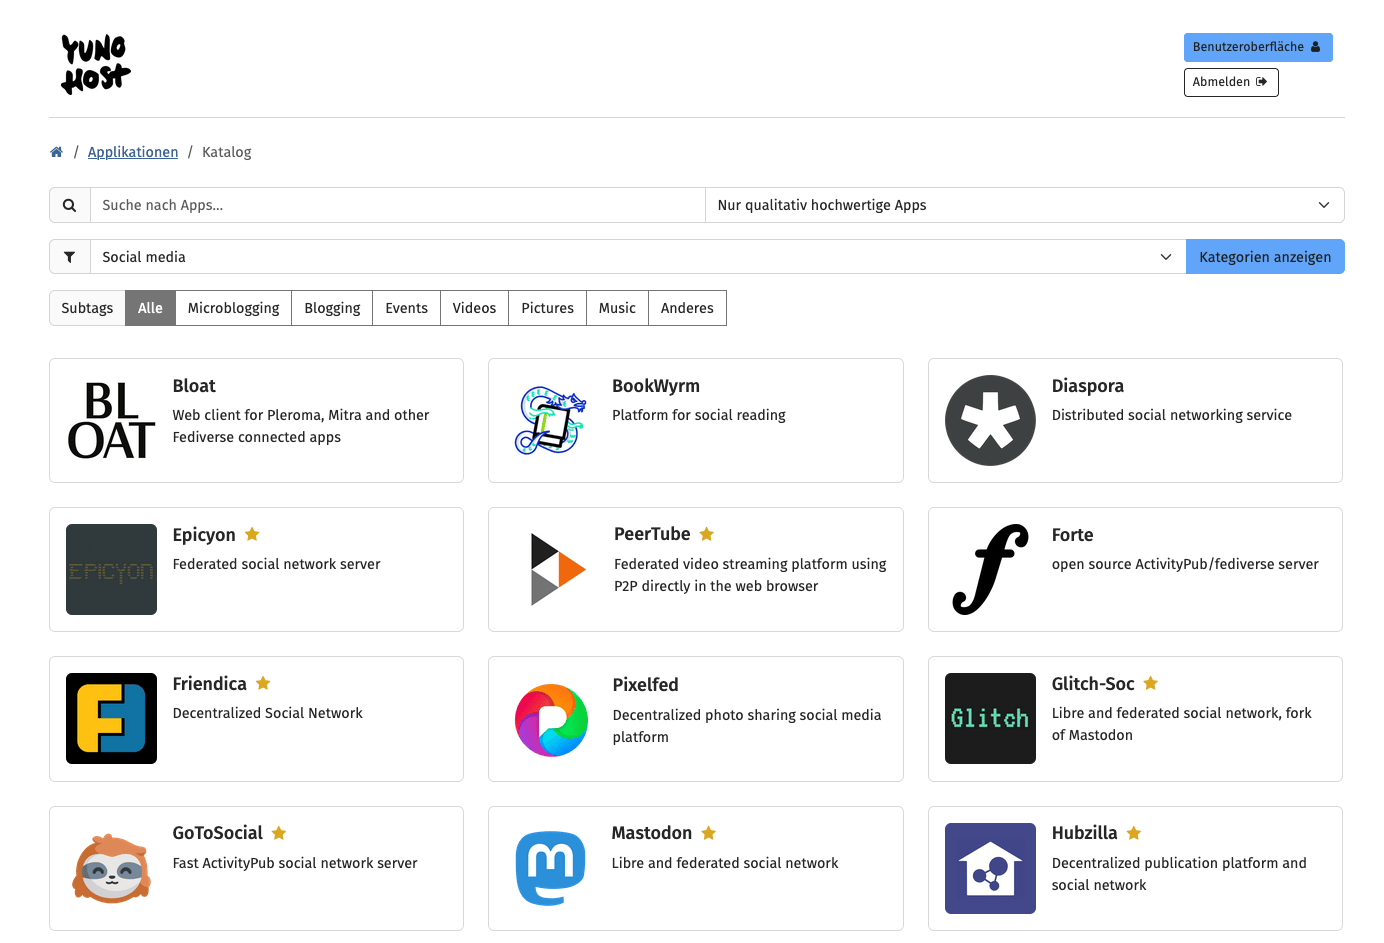Open the GoToSocial app title

tap(217, 833)
